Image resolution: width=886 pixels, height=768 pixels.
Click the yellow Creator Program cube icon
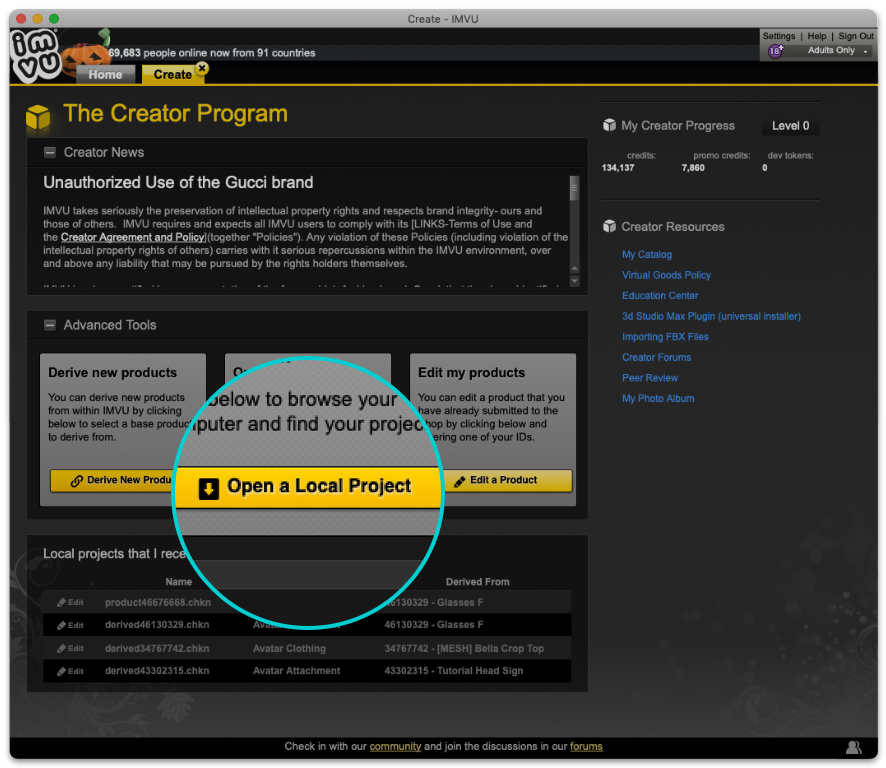pyautogui.click(x=38, y=116)
